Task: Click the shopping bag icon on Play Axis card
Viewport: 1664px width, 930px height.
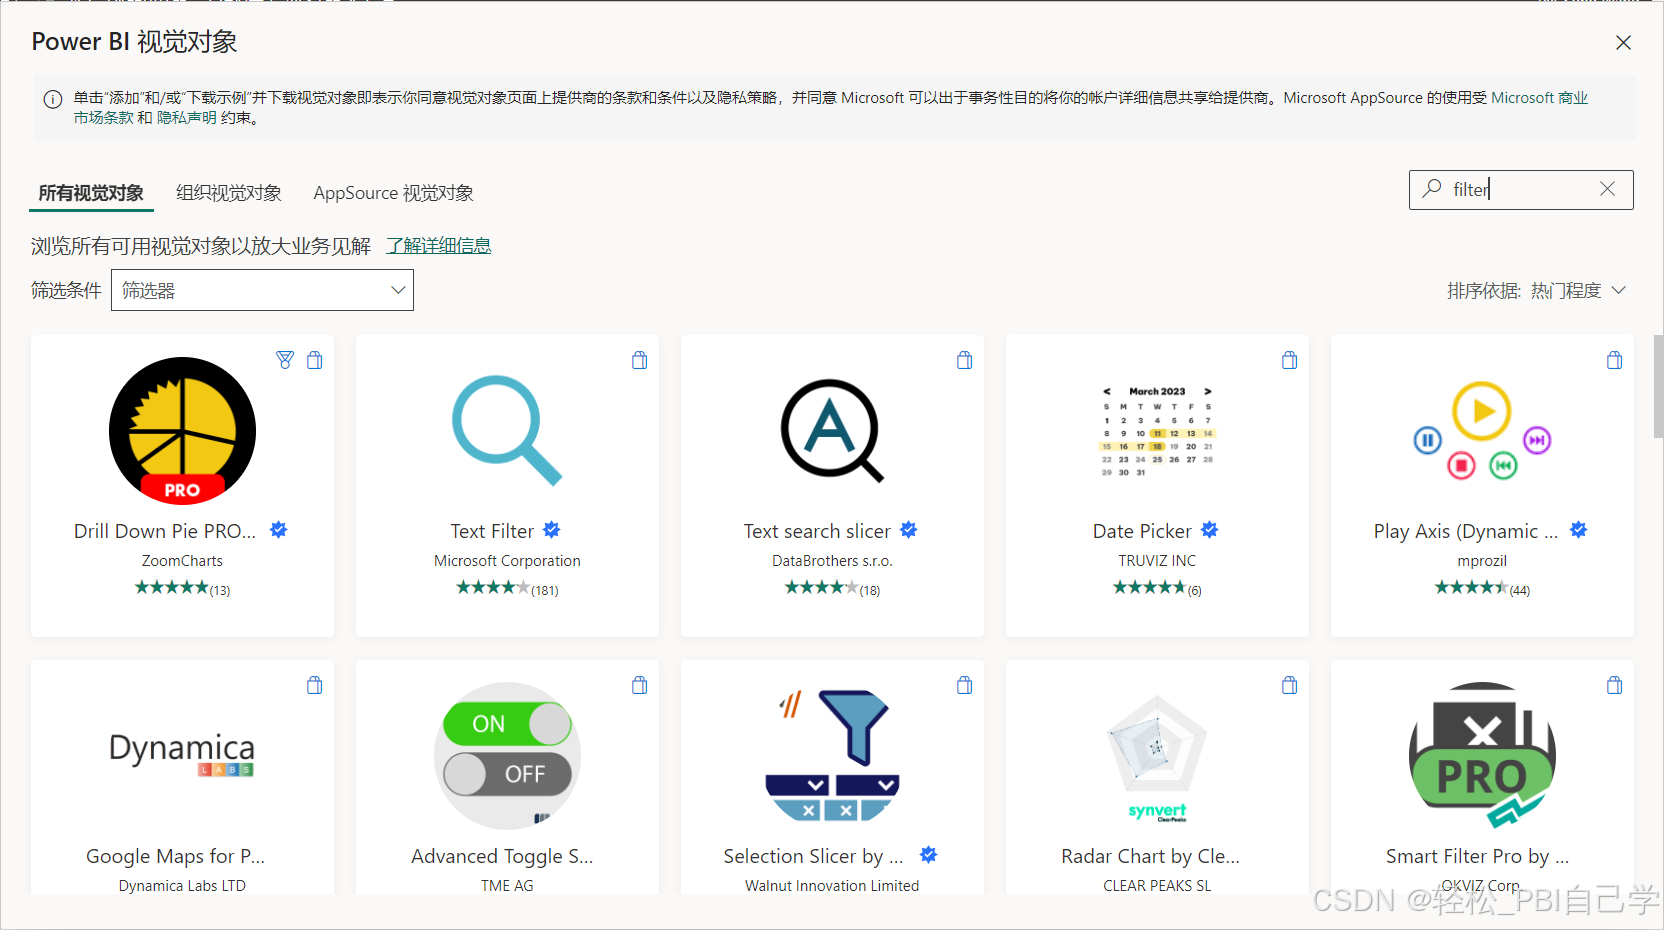Action: coord(1615,360)
